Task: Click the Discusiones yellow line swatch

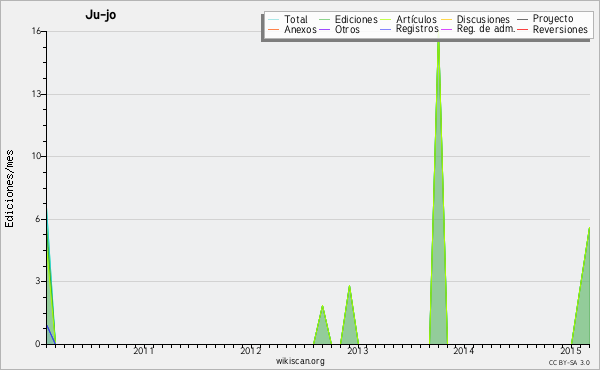Action: point(446,20)
